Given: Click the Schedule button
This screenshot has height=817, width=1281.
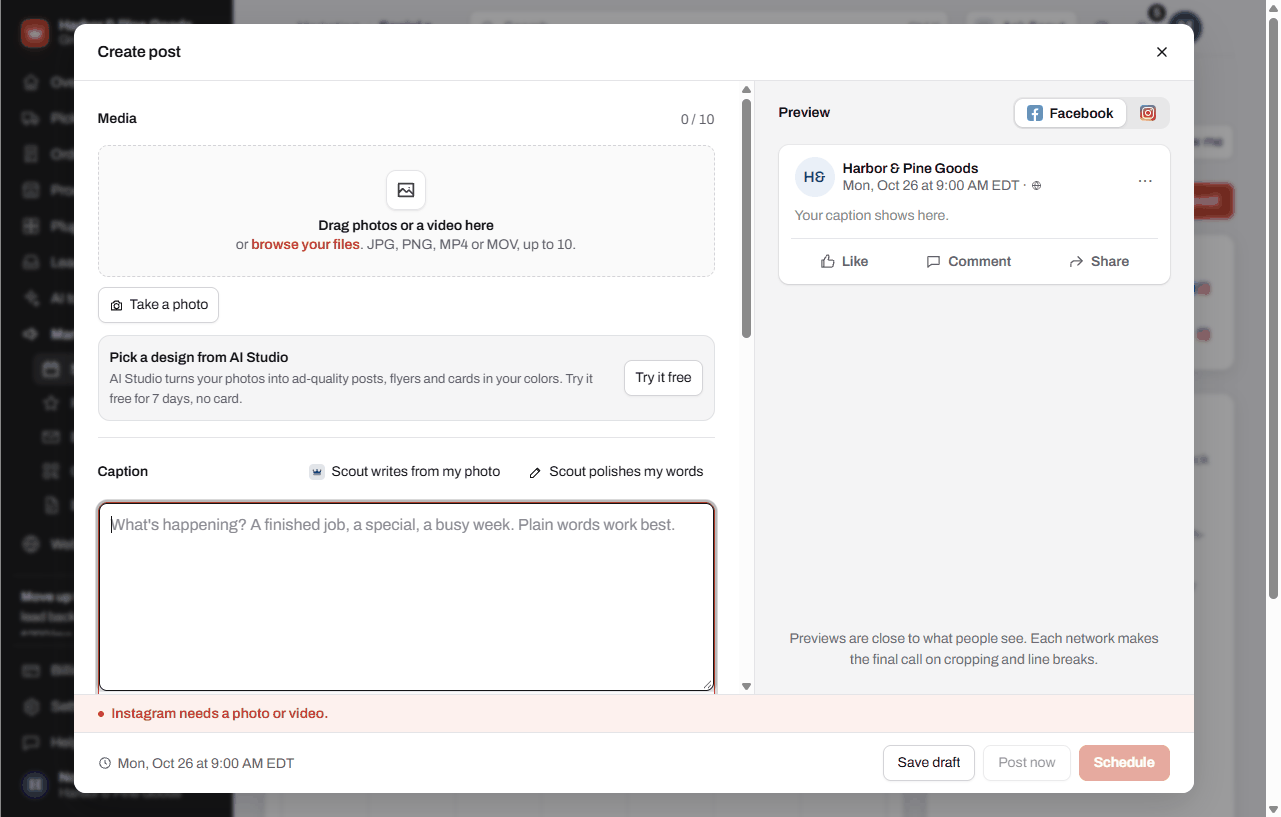Looking at the screenshot, I should click(1124, 763).
